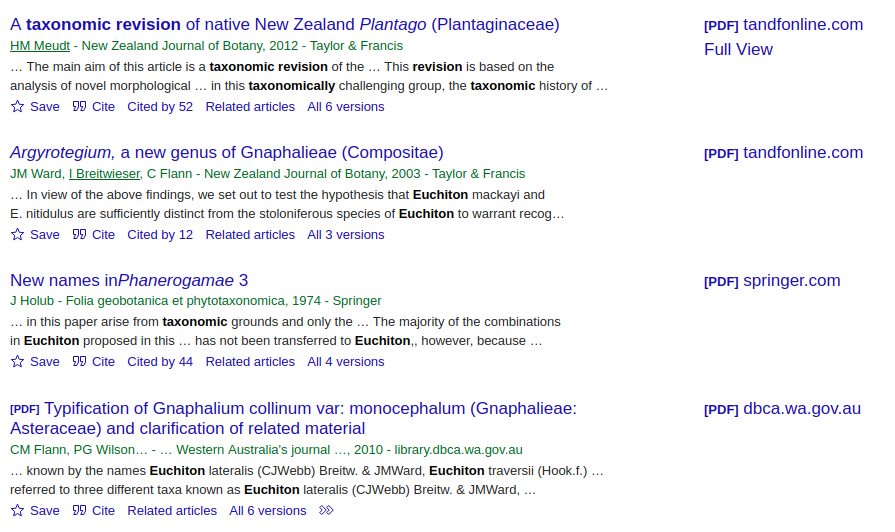Viewport: 895px width, 532px height.
Task: Click the Save star icon under the Plantago article
Action: tap(17, 106)
